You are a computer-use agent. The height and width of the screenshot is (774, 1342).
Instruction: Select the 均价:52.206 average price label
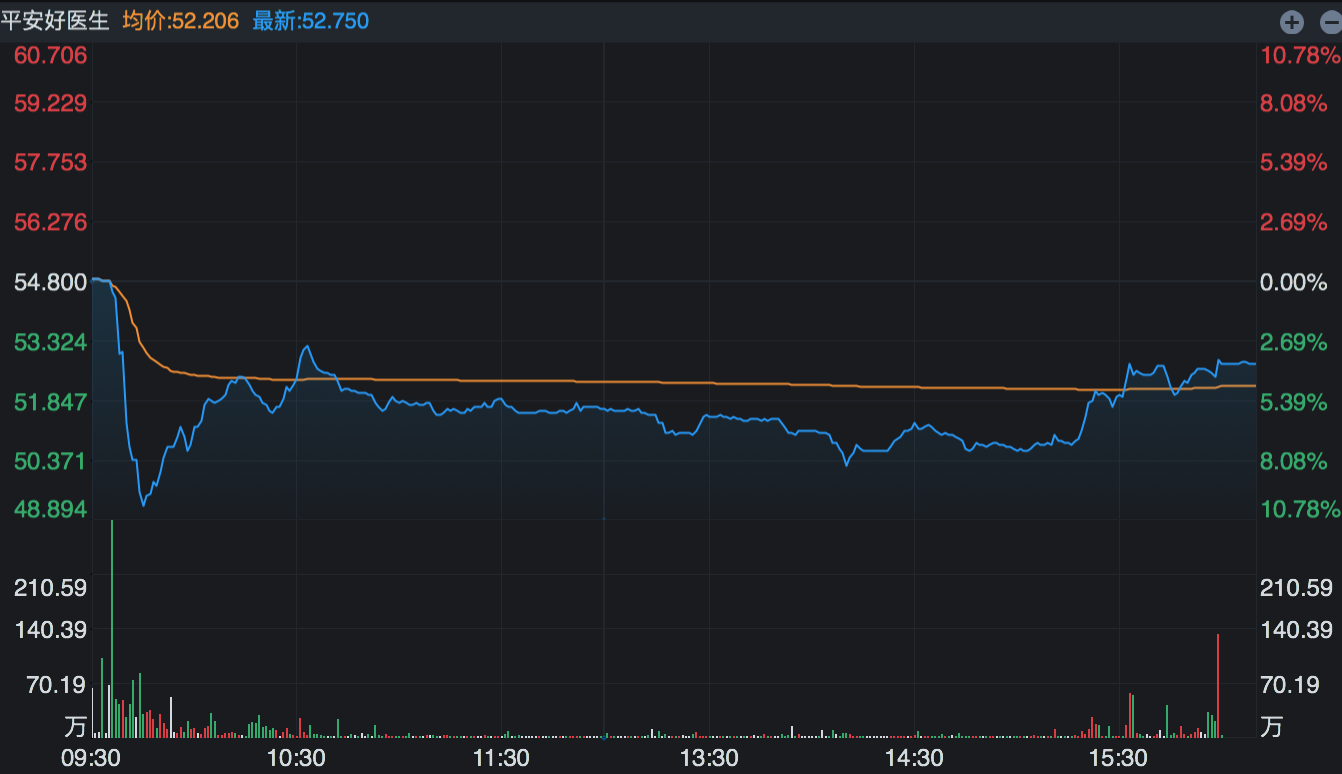pyautogui.click(x=181, y=20)
